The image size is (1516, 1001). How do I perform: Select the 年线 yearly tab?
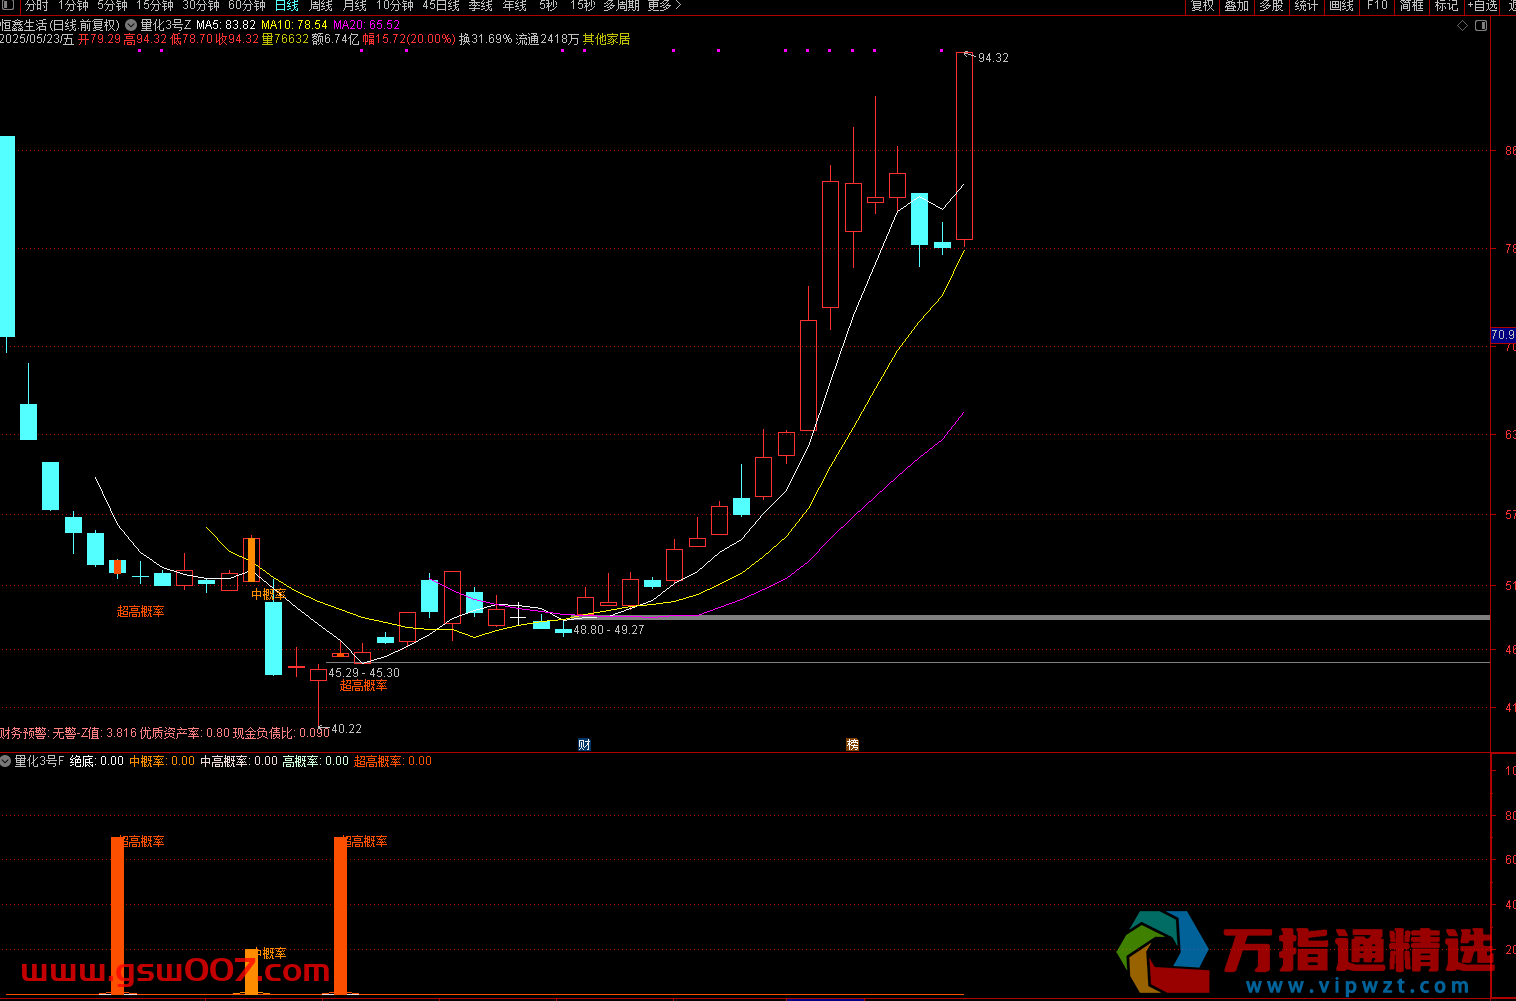click(515, 6)
